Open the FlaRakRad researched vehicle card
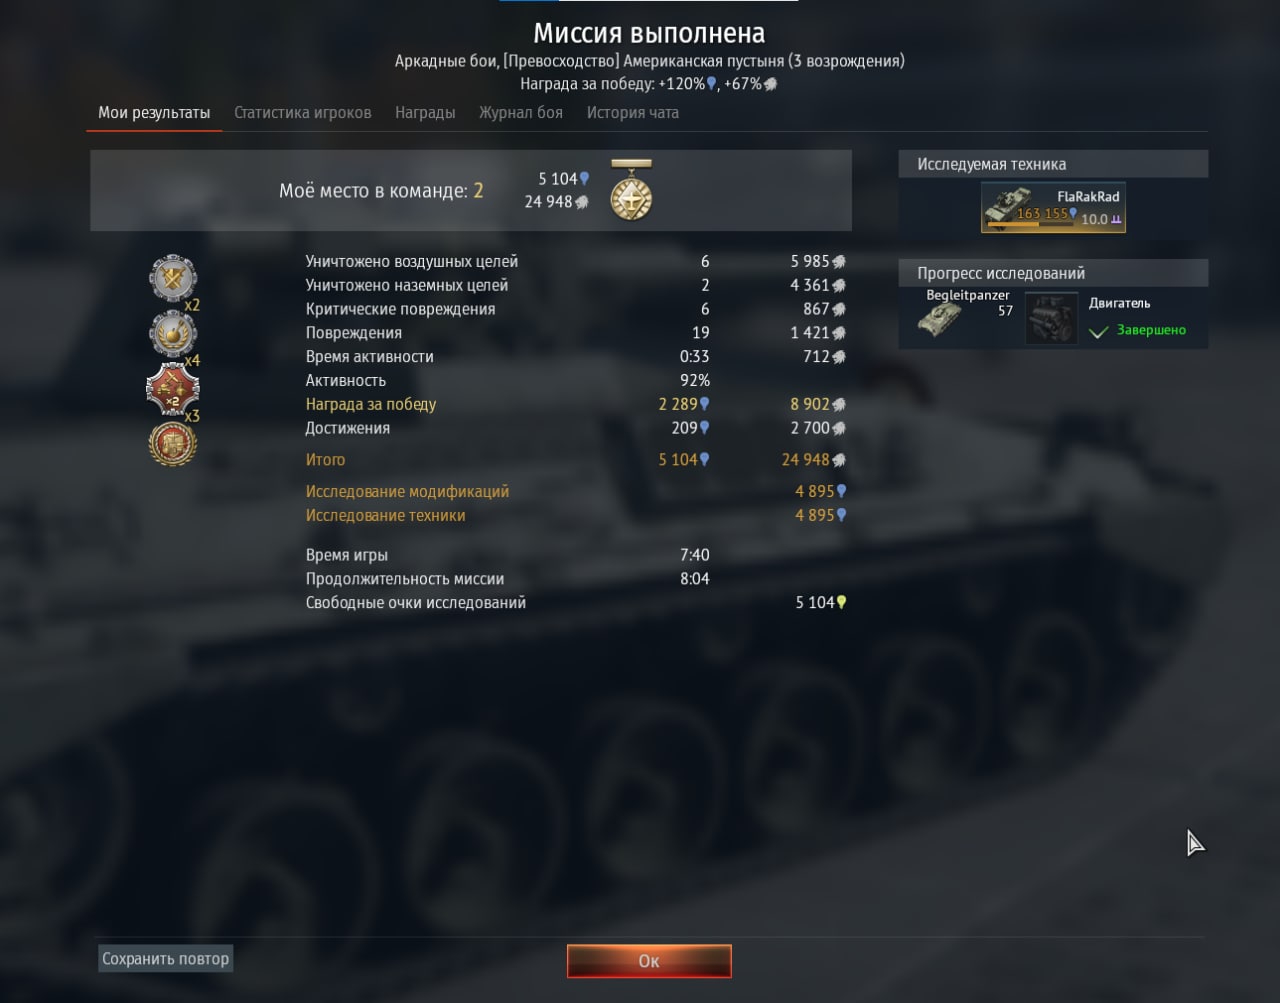1280x1003 pixels. coord(1053,207)
